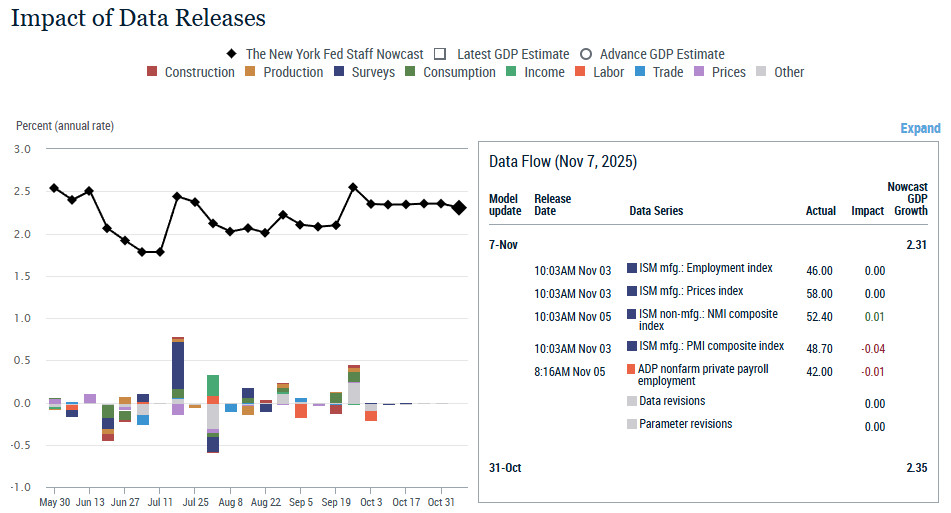The width and height of the screenshot is (951, 513).
Task: Expand the 31-Oct model update row
Action: click(x=505, y=468)
